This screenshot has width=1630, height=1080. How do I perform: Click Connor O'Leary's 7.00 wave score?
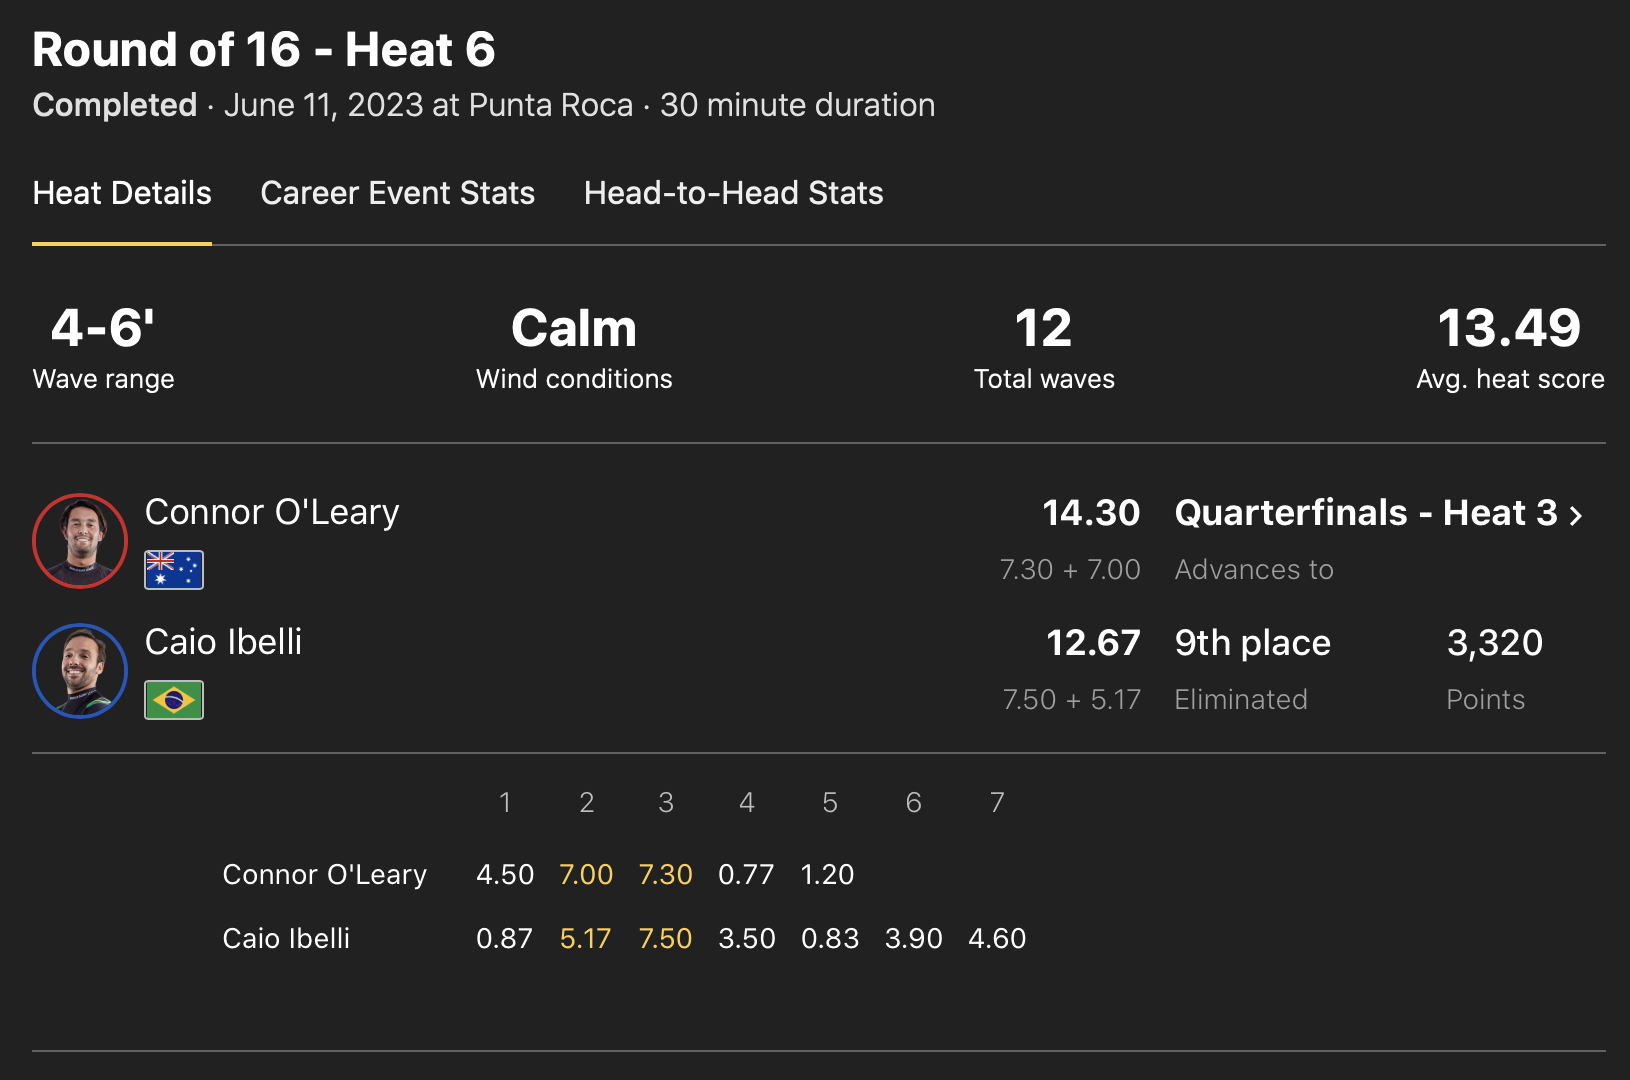point(585,875)
